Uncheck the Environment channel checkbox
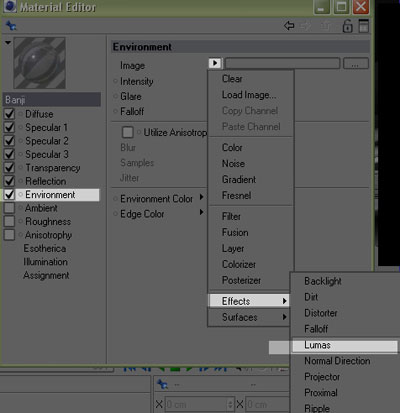 [9, 195]
